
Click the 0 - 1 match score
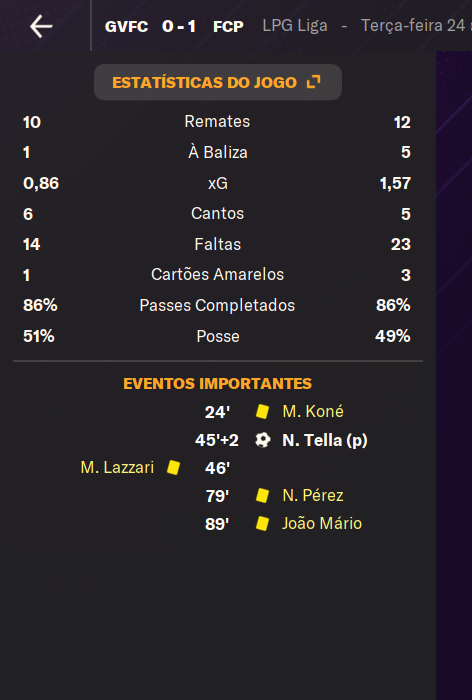click(179, 26)
